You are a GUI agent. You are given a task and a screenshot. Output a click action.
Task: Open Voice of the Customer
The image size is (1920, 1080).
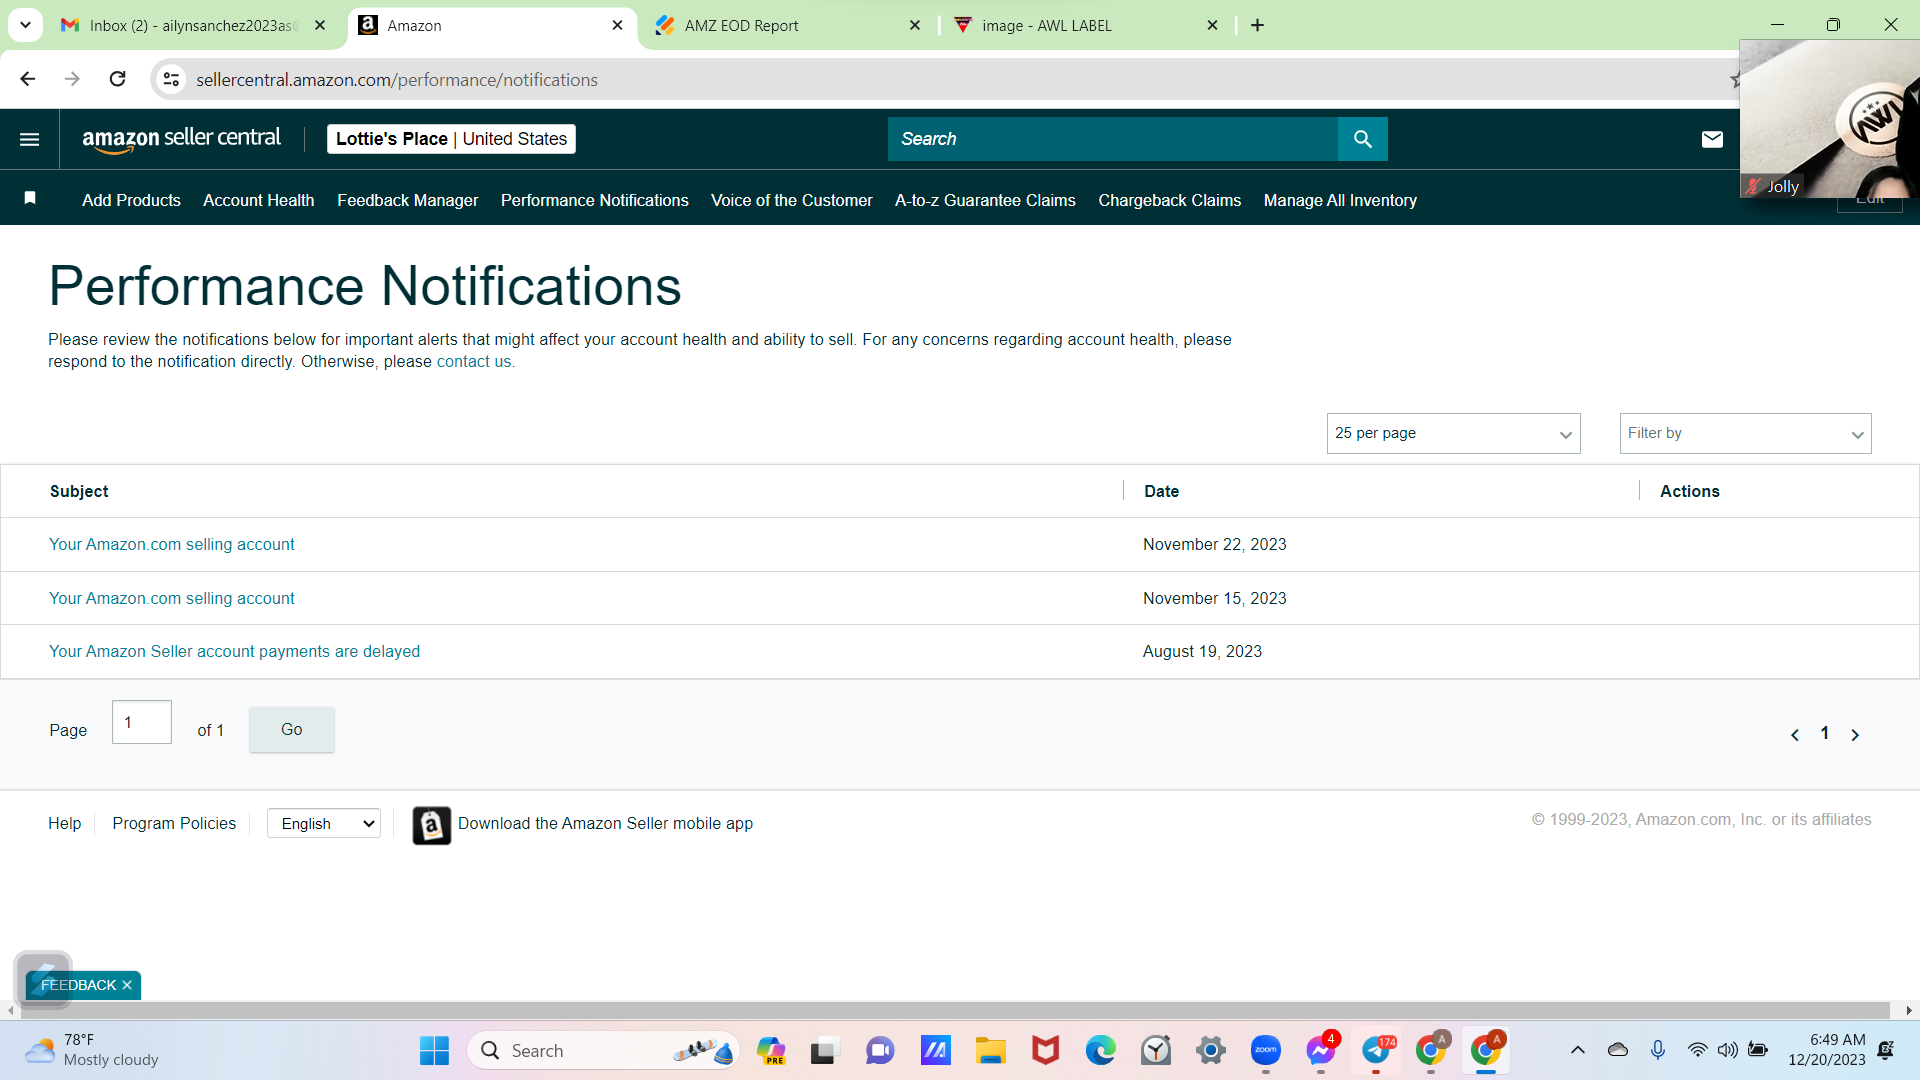[x=791, y=200]
